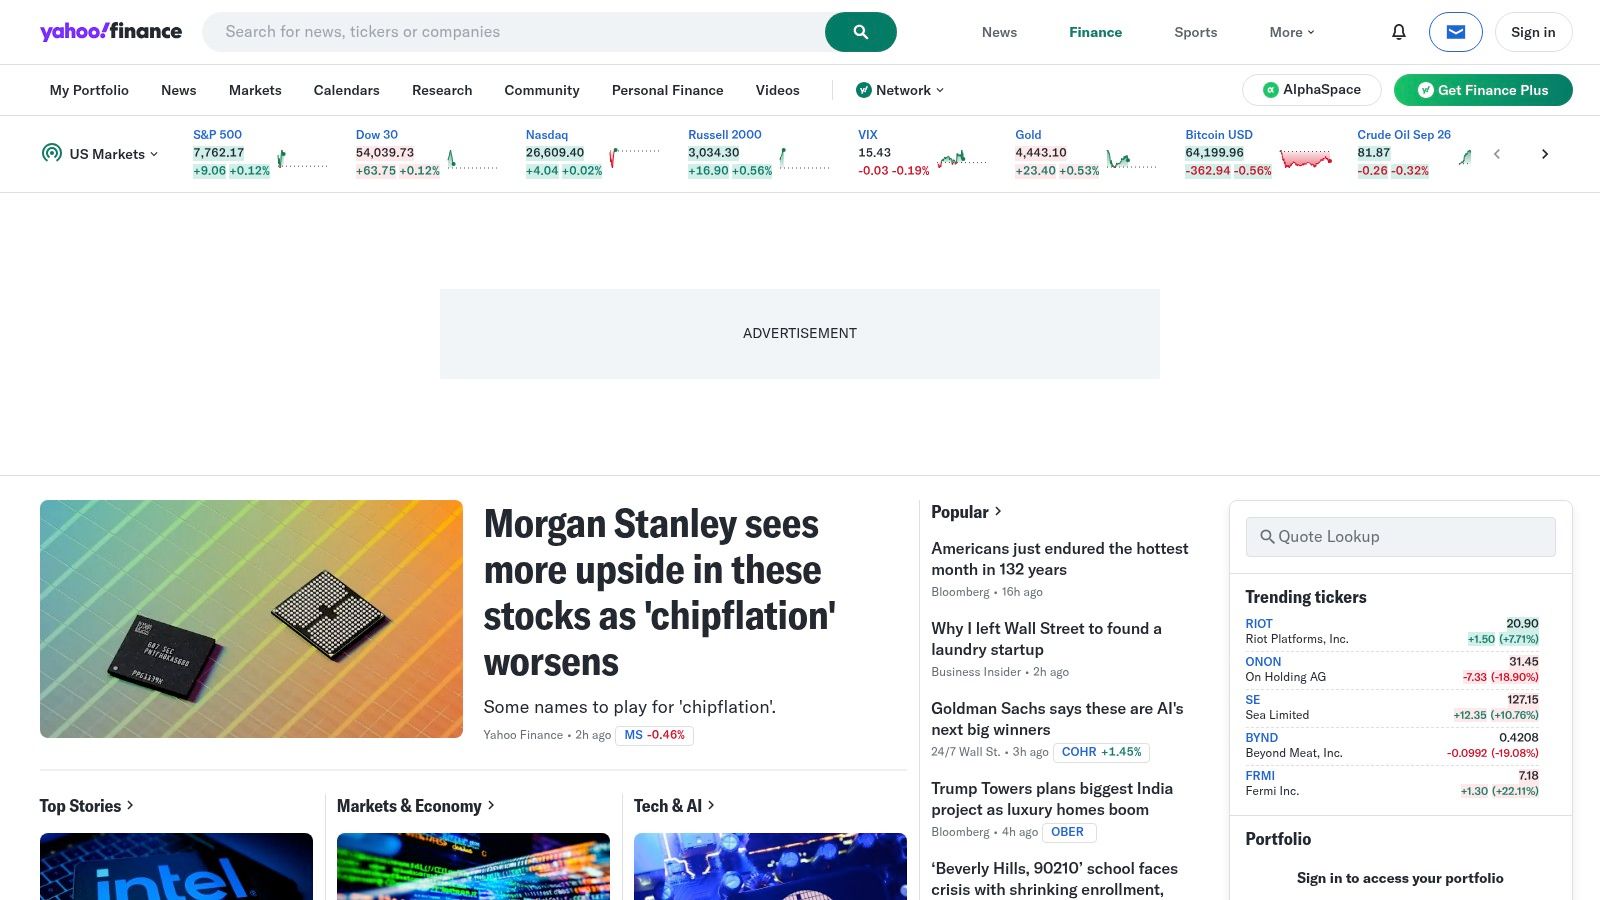Click the Network verified badge icon
Screen dimensions: 1600x900
coord(863,90)
